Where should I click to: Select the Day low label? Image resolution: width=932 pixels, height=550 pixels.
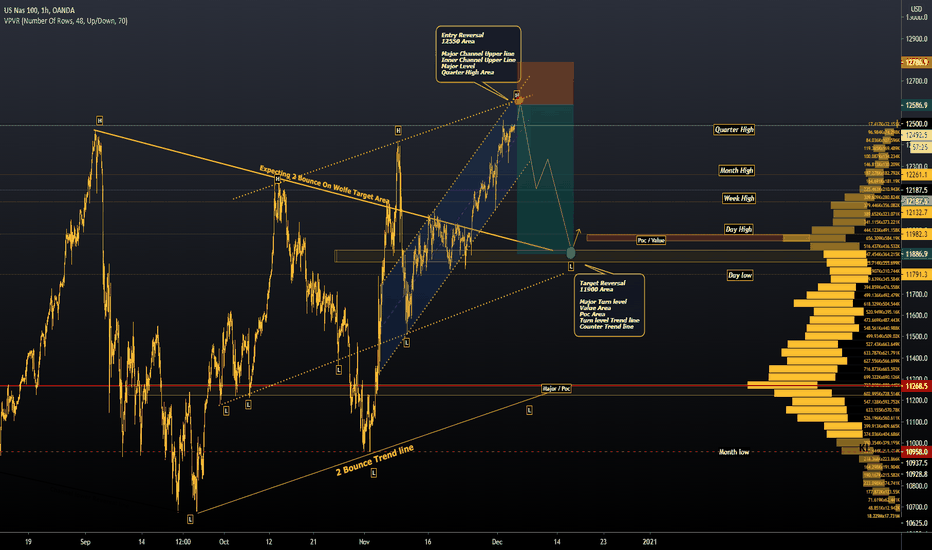[740, 275]
